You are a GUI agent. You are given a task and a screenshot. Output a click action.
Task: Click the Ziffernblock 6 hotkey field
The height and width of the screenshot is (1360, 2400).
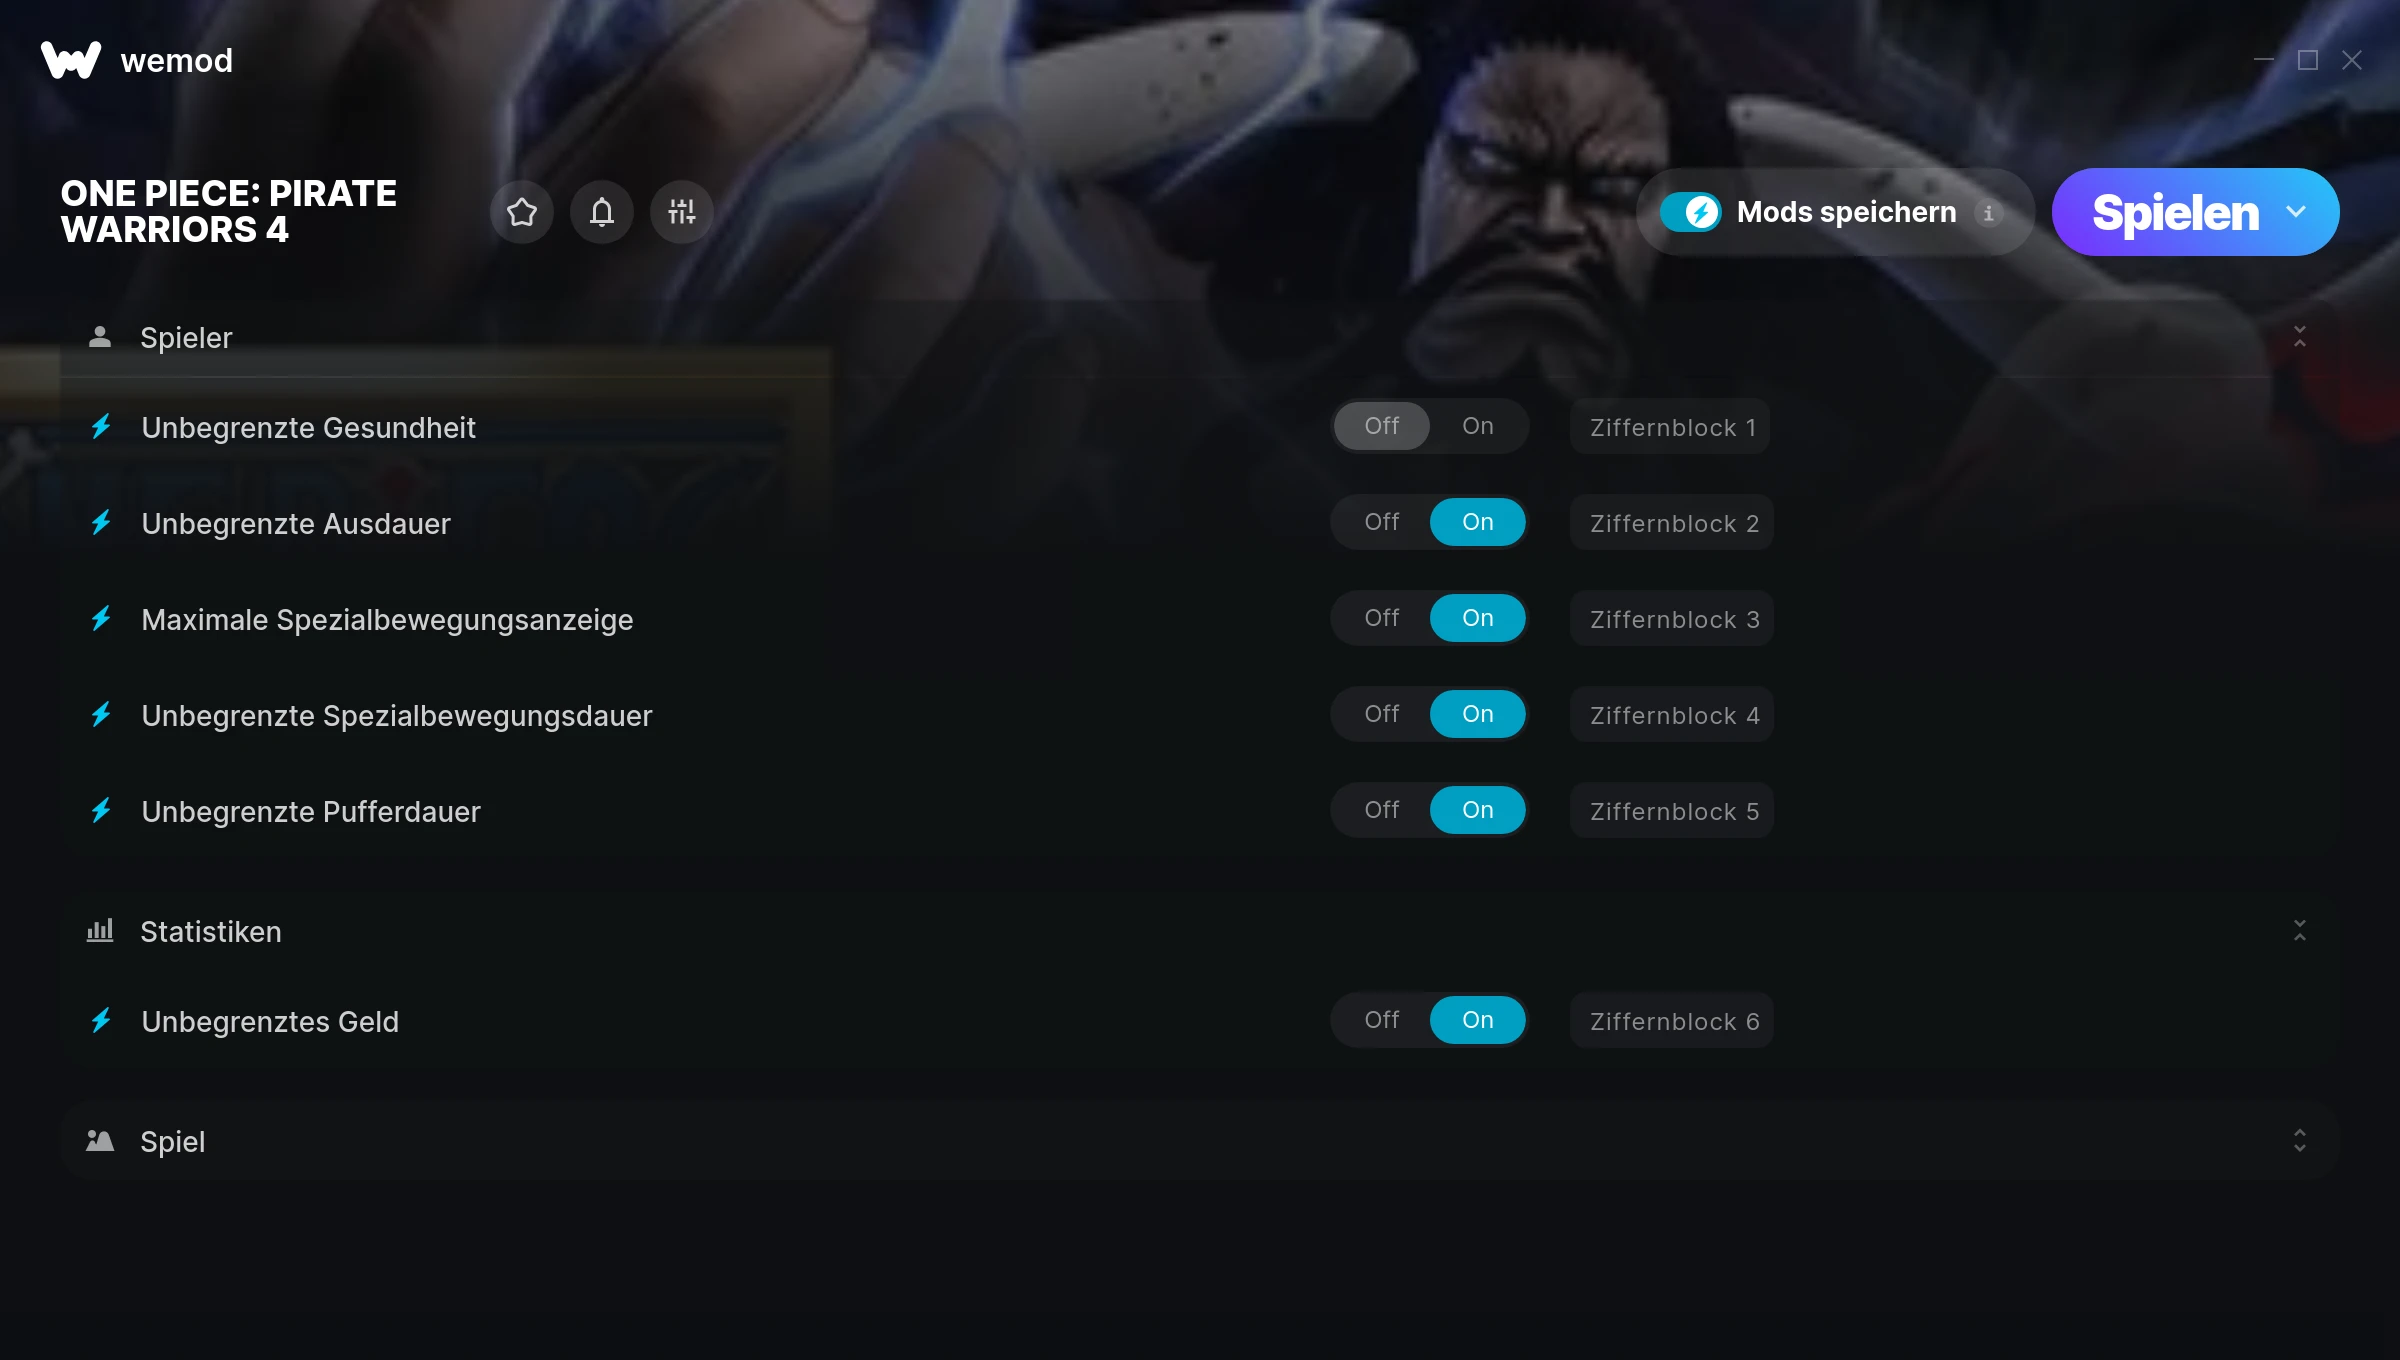[x=1672, y=1021]
